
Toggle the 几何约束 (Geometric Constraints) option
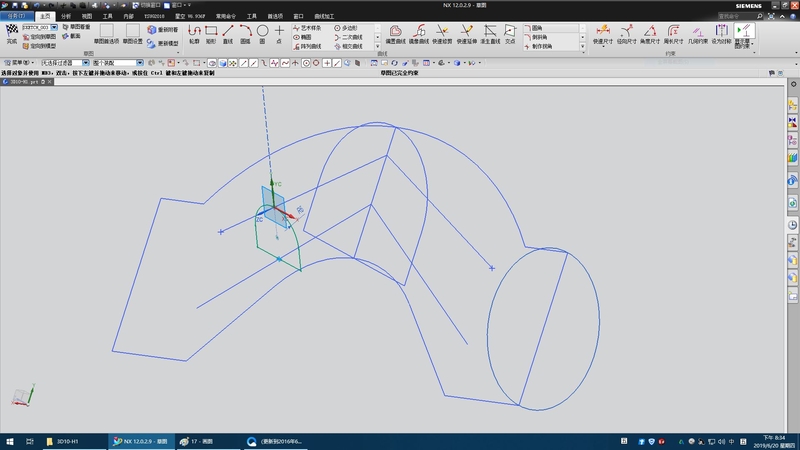[698, 32]
